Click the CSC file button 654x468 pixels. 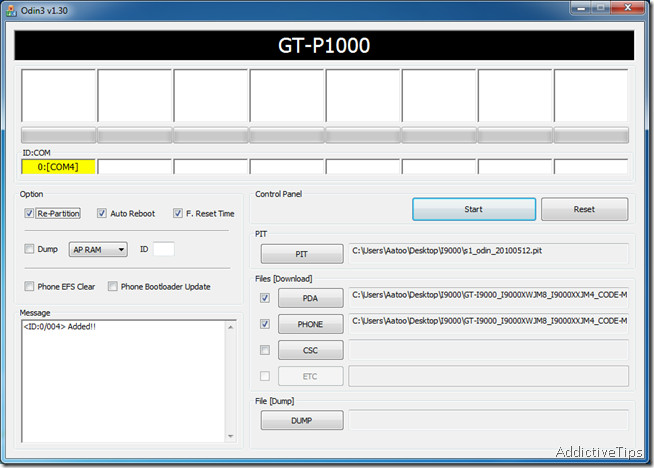coord(311,350)
